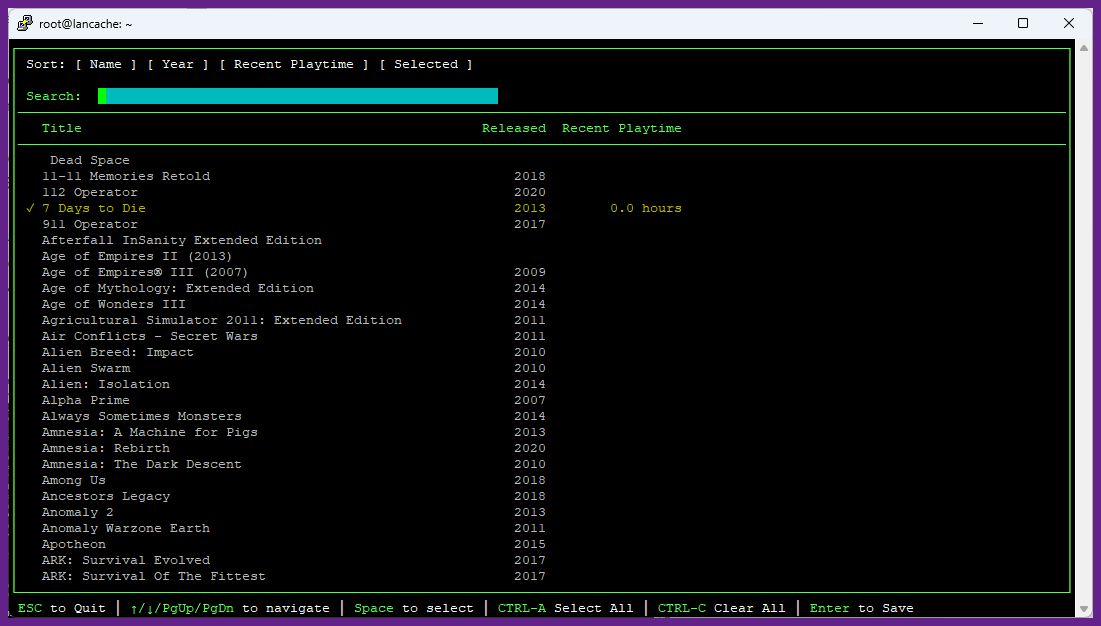This screenshot has height=626, width=1101.
Task: Select the 112 Operator row
Action: pos(89,192)
